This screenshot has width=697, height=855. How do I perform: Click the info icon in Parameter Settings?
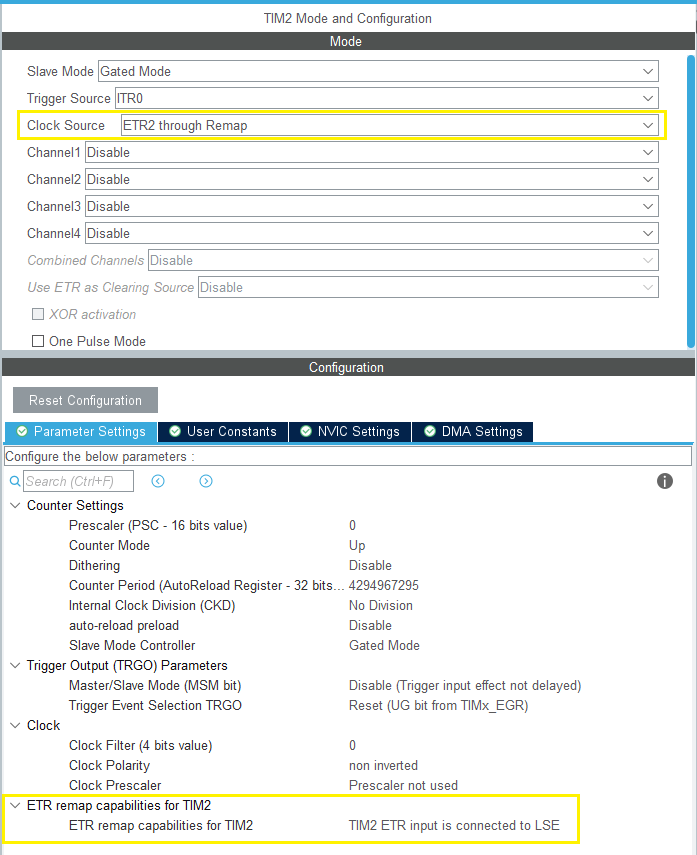click(664, 481)
